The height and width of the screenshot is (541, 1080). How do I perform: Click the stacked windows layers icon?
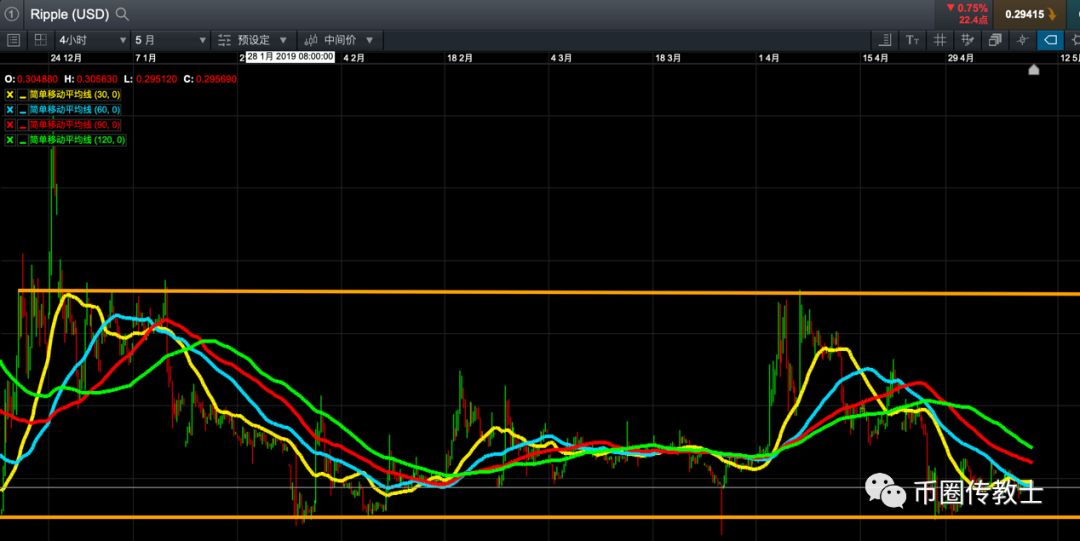(x=995, y=40)
